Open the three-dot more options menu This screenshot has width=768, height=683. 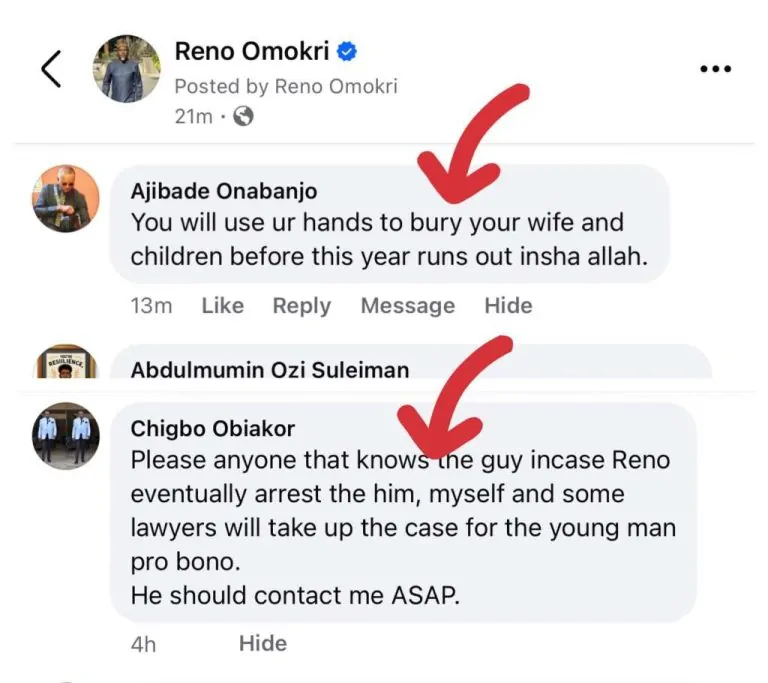[x=715, y=69]
